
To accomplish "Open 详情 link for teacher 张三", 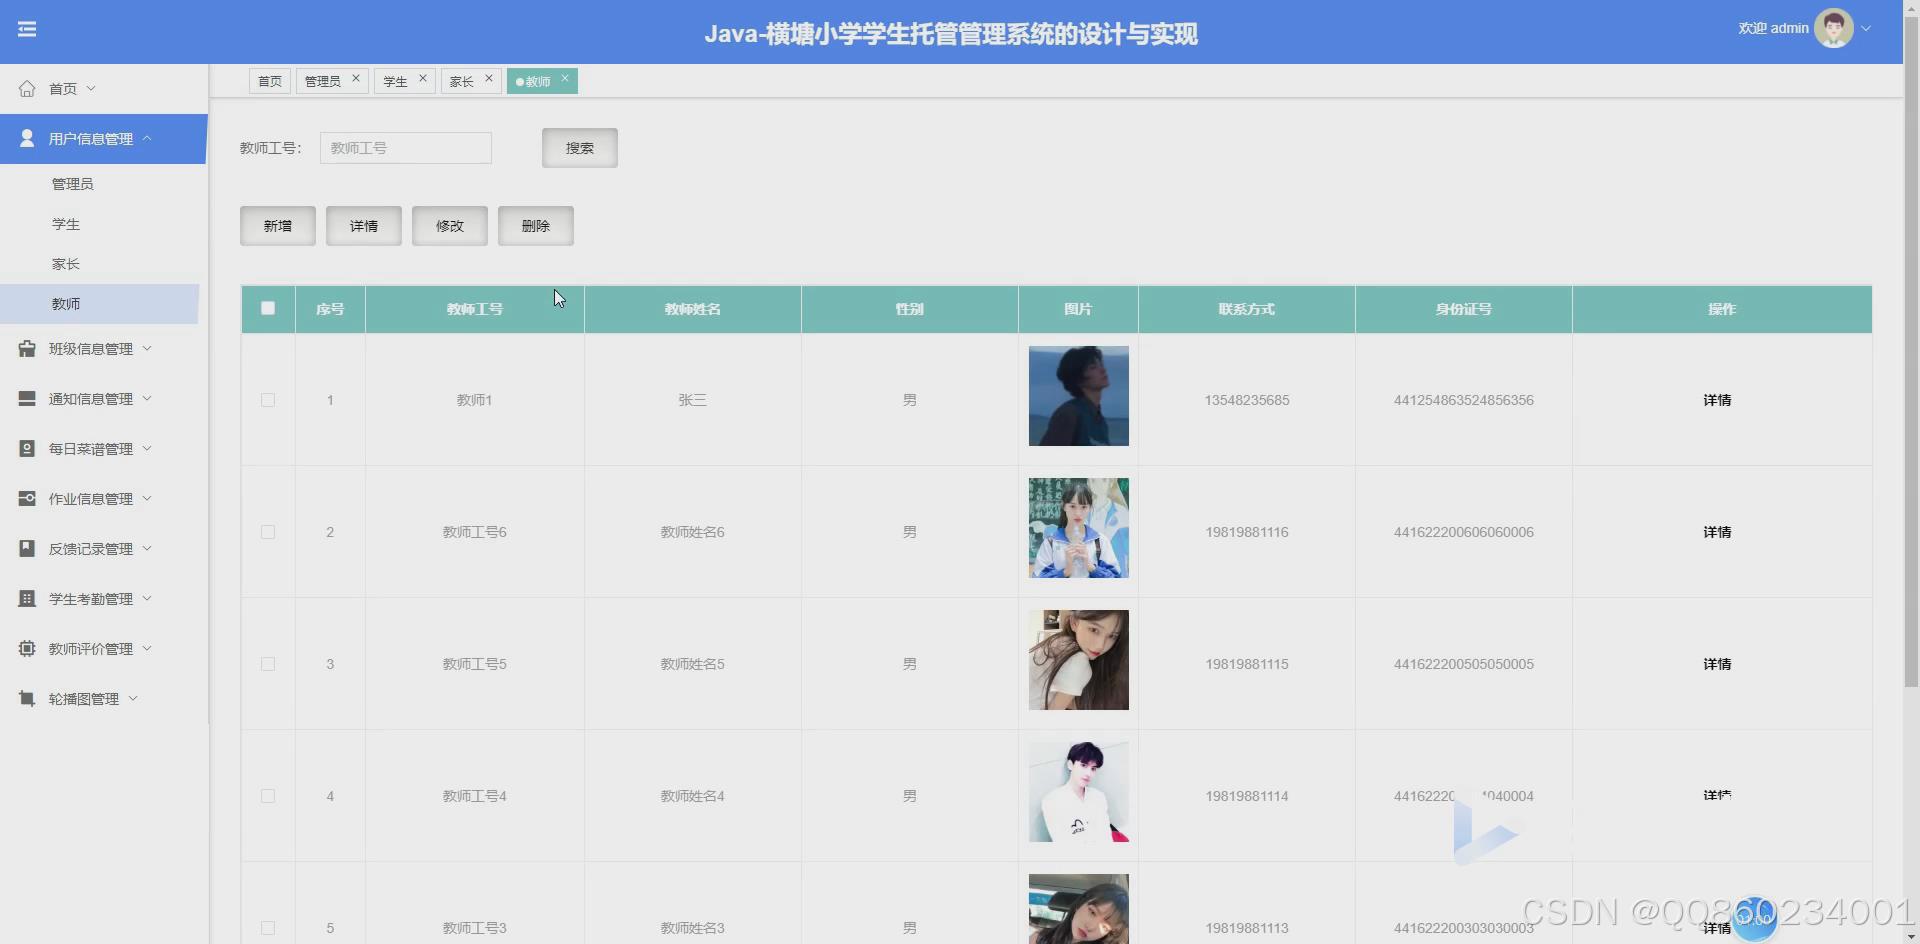I will click(x=1717, y=400).
